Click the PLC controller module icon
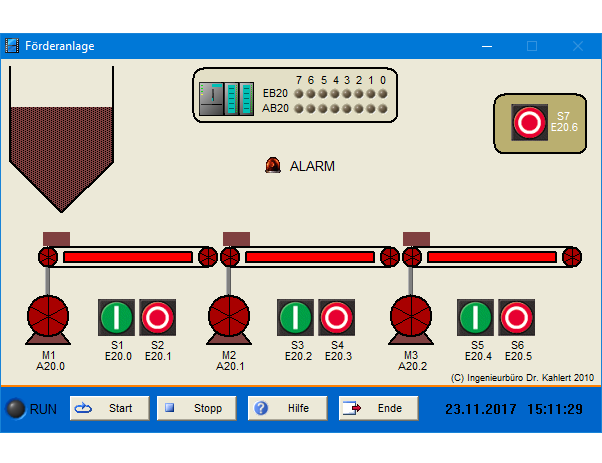602x463 pixels. [x=227, y=99]
